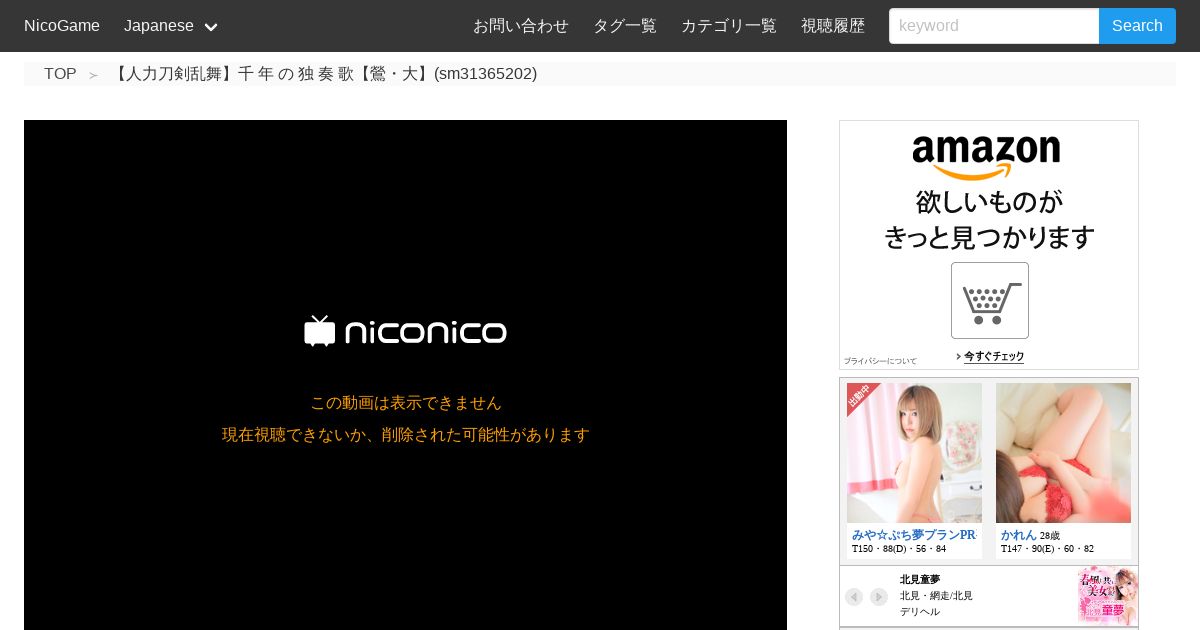Image resolution: width=1200 pixels, height=630 pixels.
Task: Click the Amazon shopping cart icon
Action: point(990,300)
